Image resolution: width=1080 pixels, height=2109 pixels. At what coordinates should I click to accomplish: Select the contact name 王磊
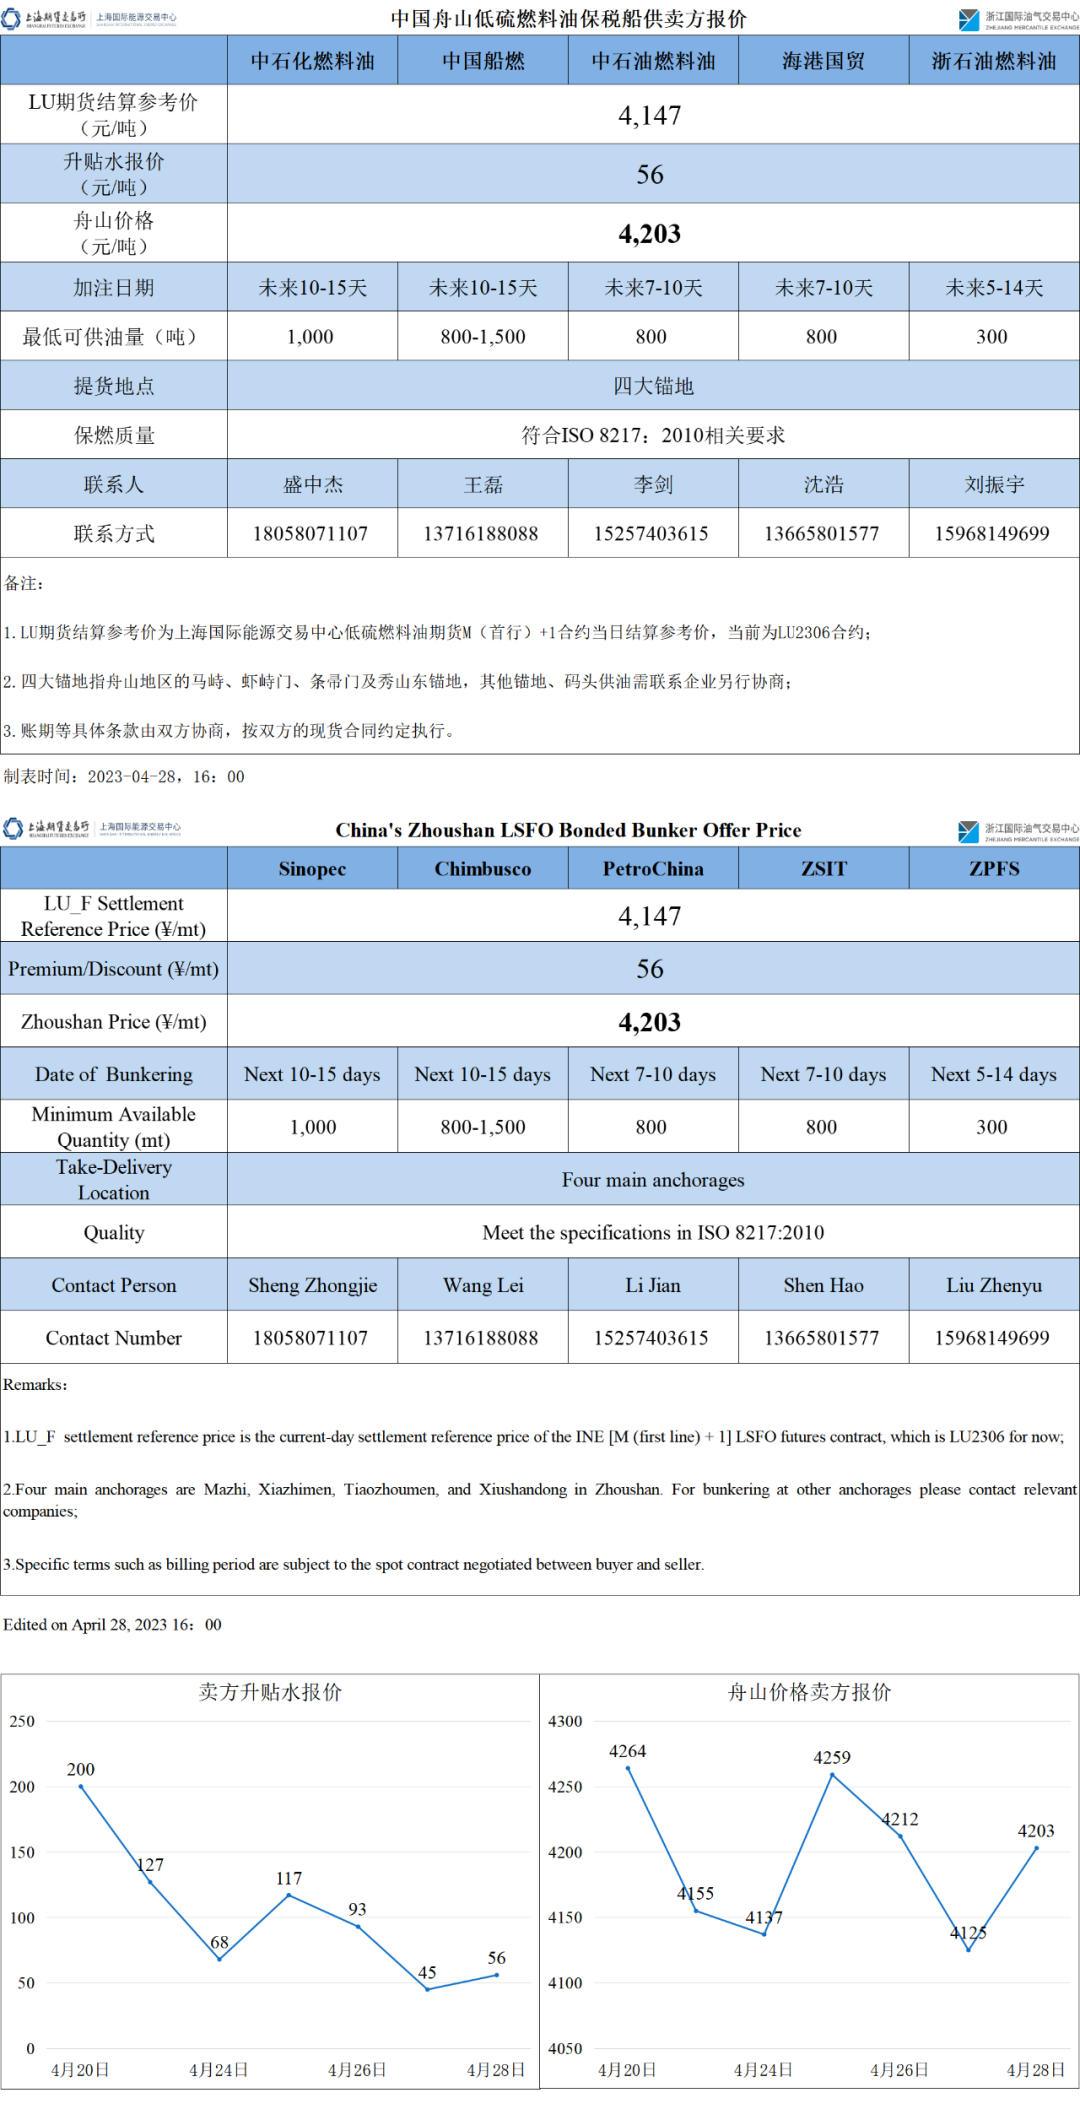coord(483,485)
